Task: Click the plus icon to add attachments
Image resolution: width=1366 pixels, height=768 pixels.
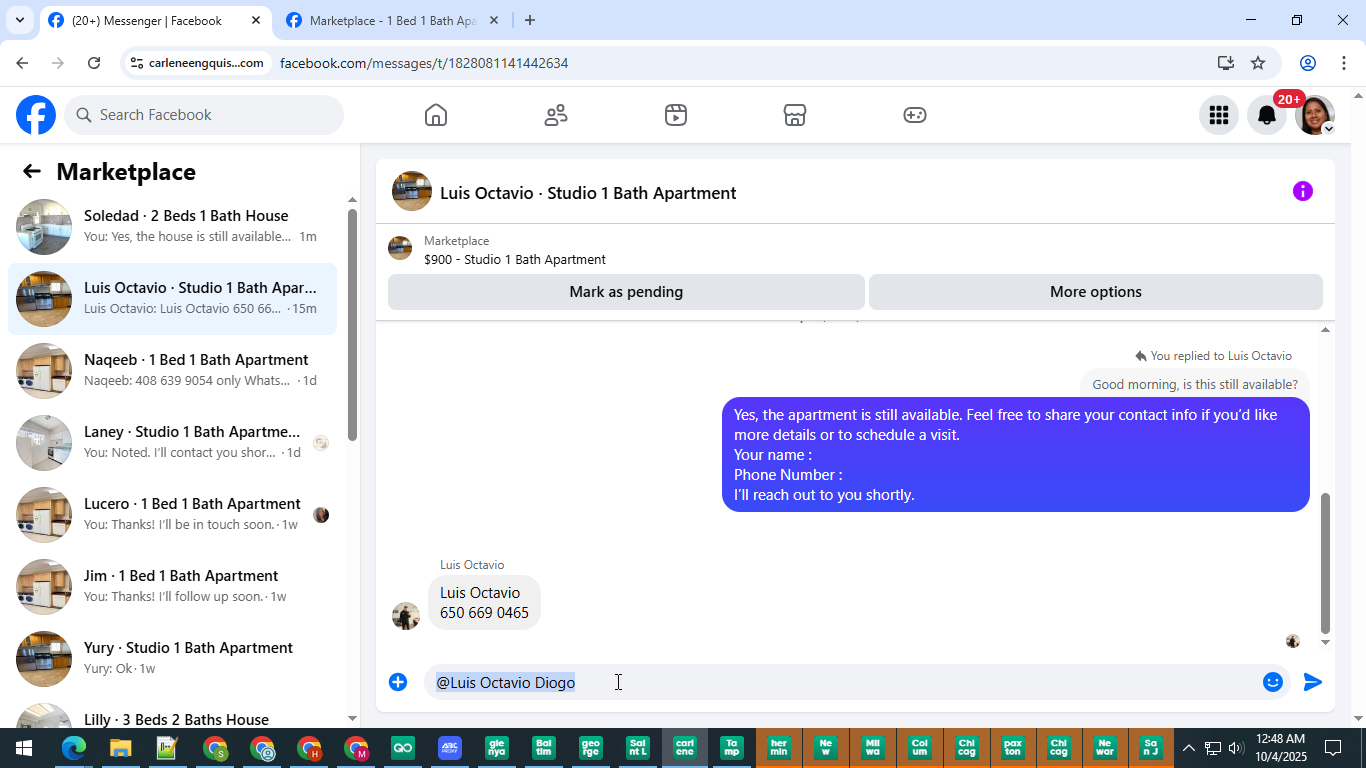Action: pyautogui.click(x=398, y=682)
